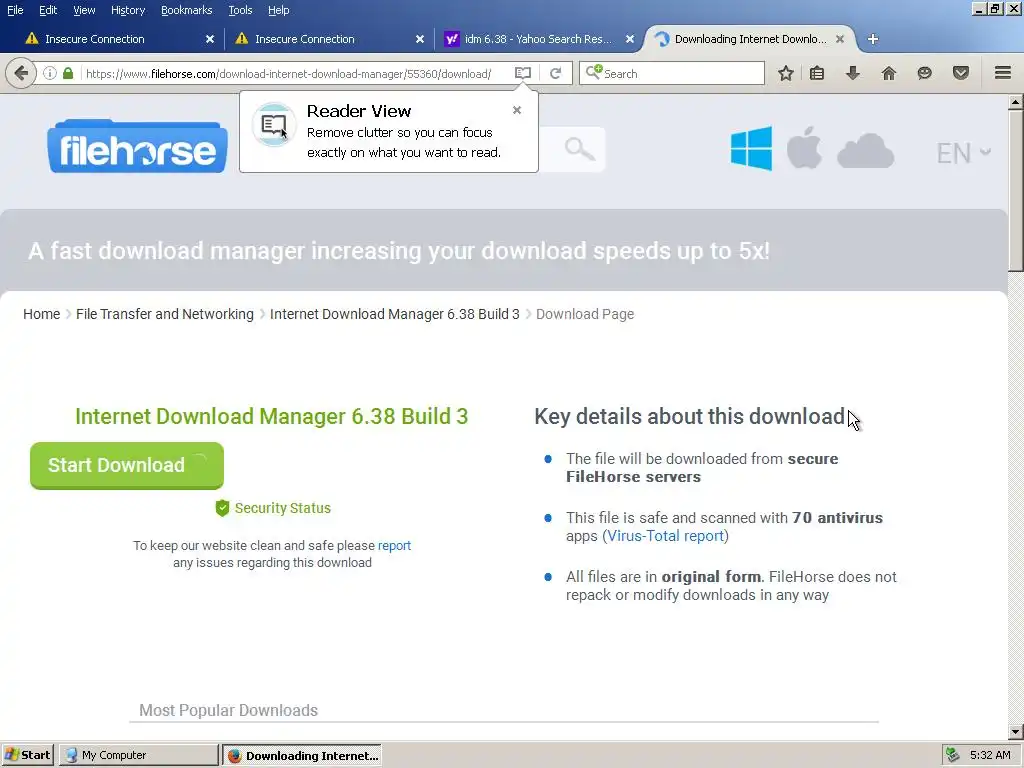Toggle Reader View icon in address bar

[x=522, y=73]
